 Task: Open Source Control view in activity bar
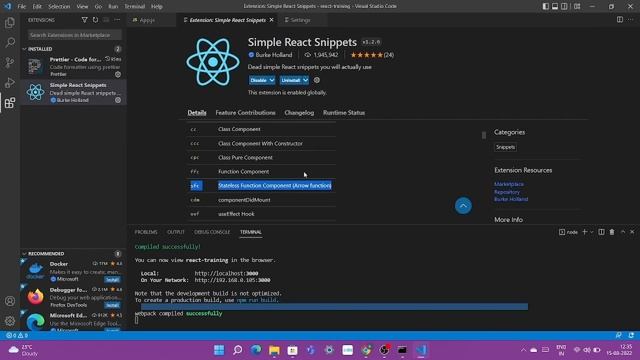(10, 62)
